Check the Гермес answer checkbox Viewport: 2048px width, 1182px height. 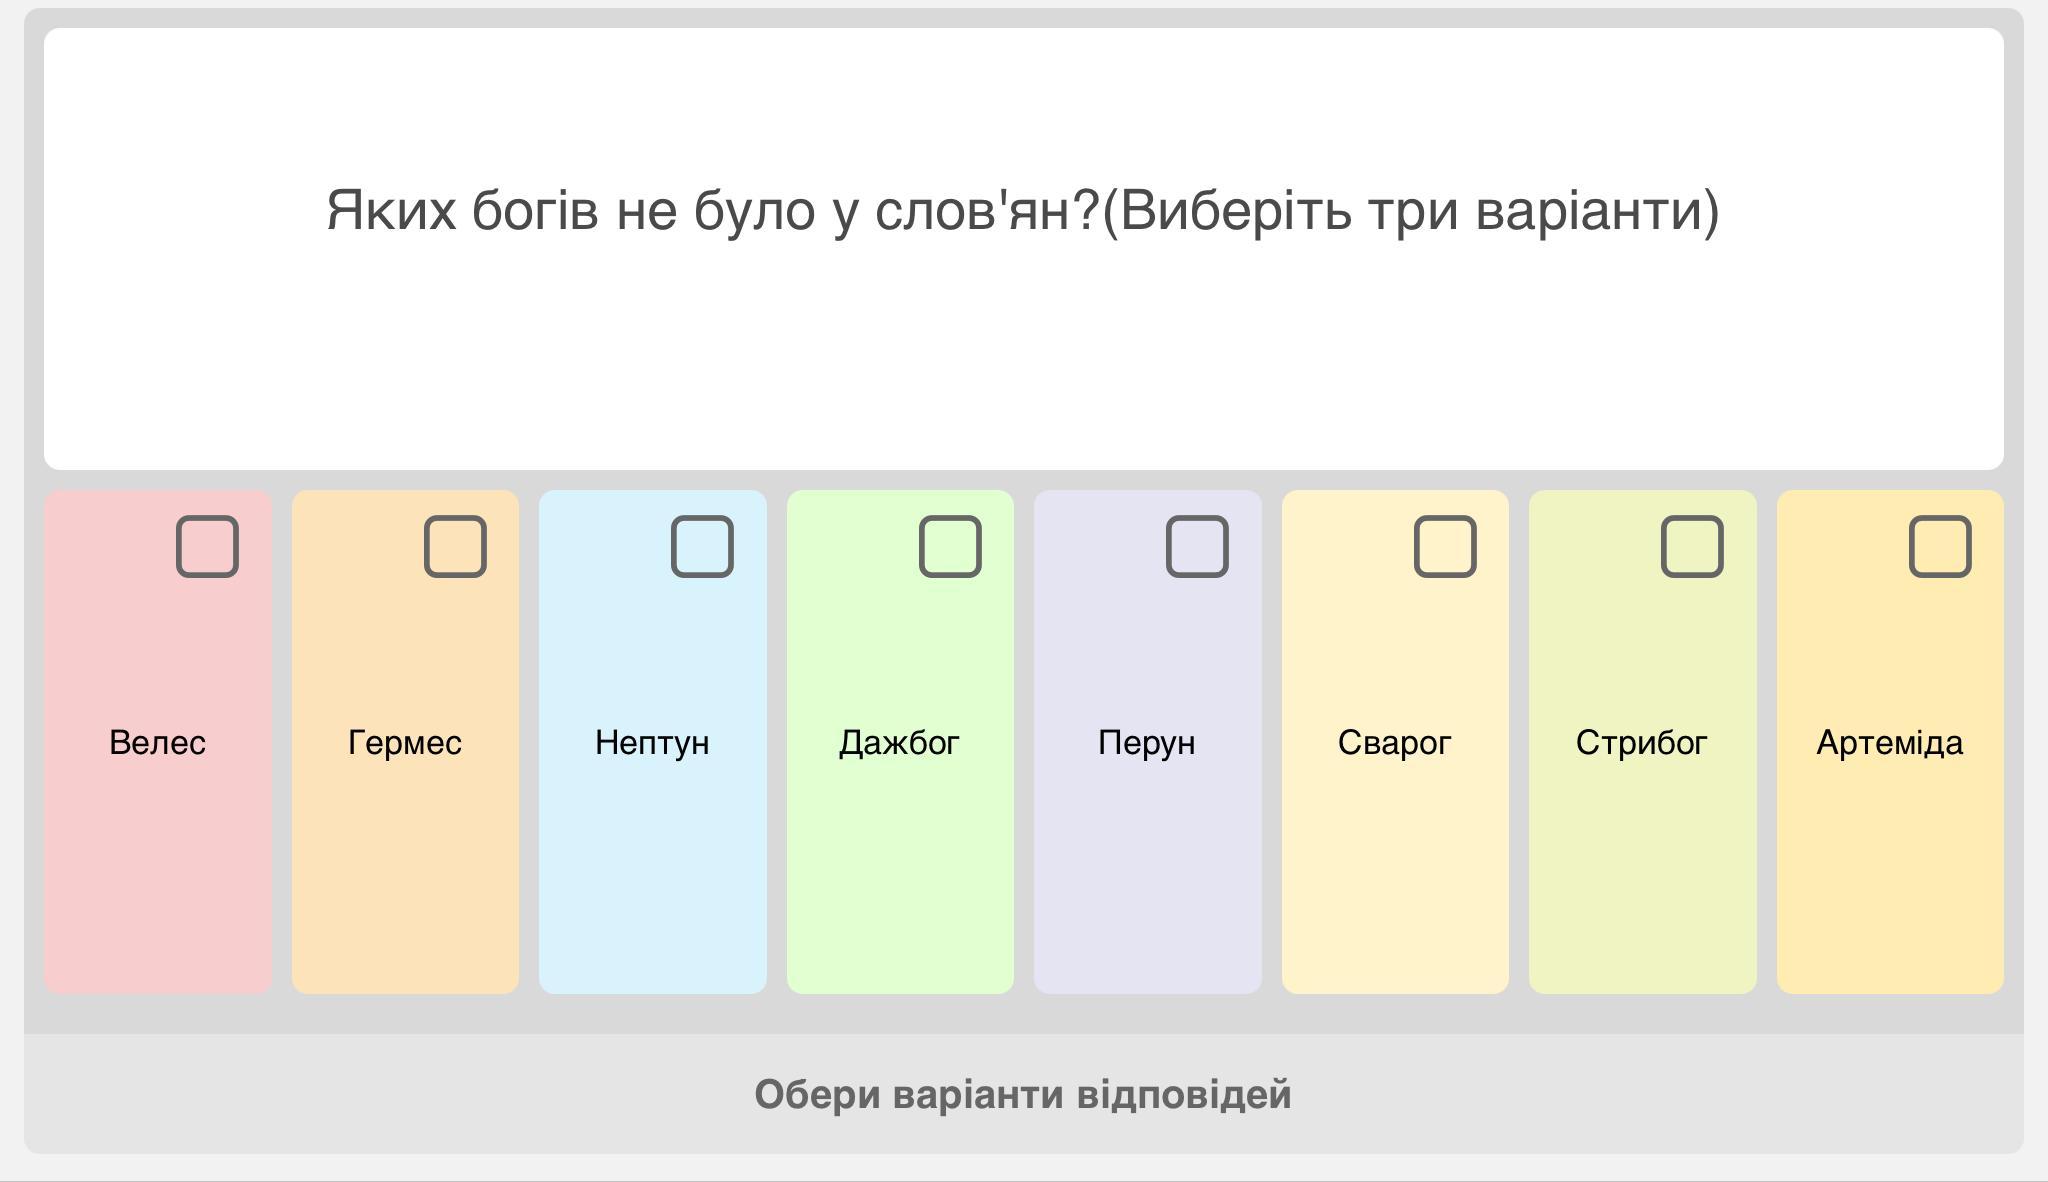click(455, 547)
